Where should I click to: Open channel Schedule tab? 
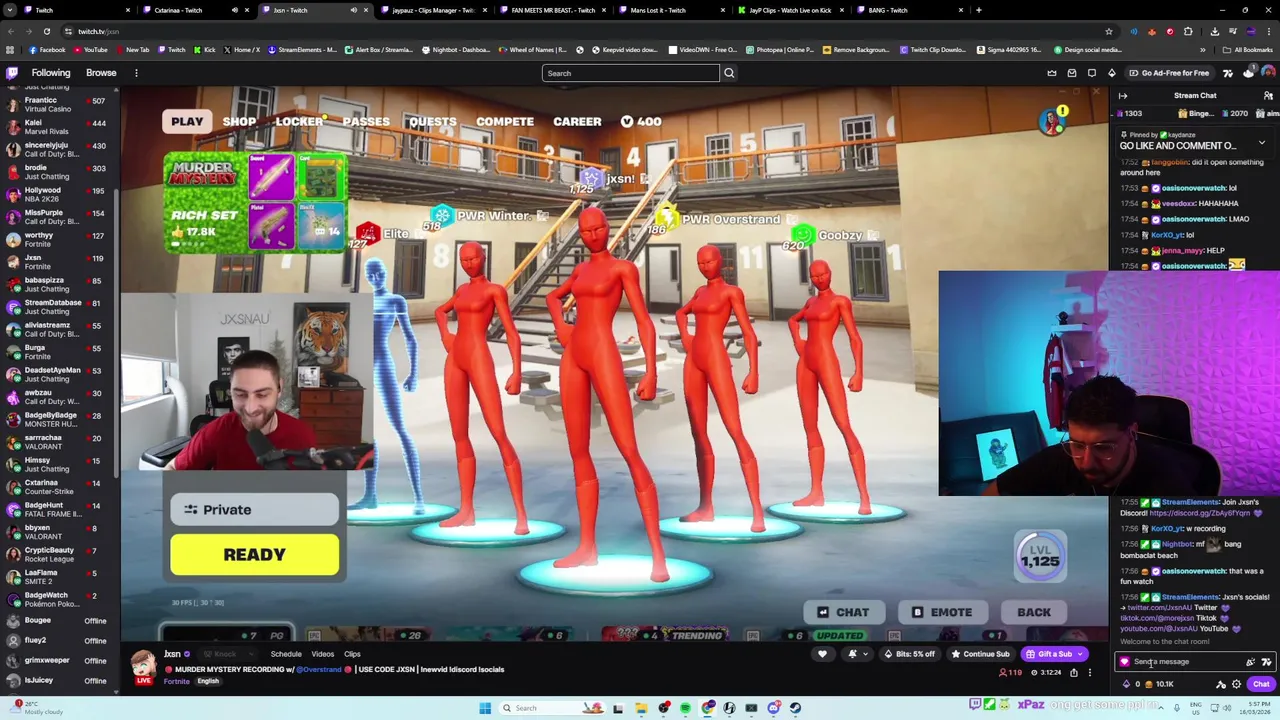285,654
